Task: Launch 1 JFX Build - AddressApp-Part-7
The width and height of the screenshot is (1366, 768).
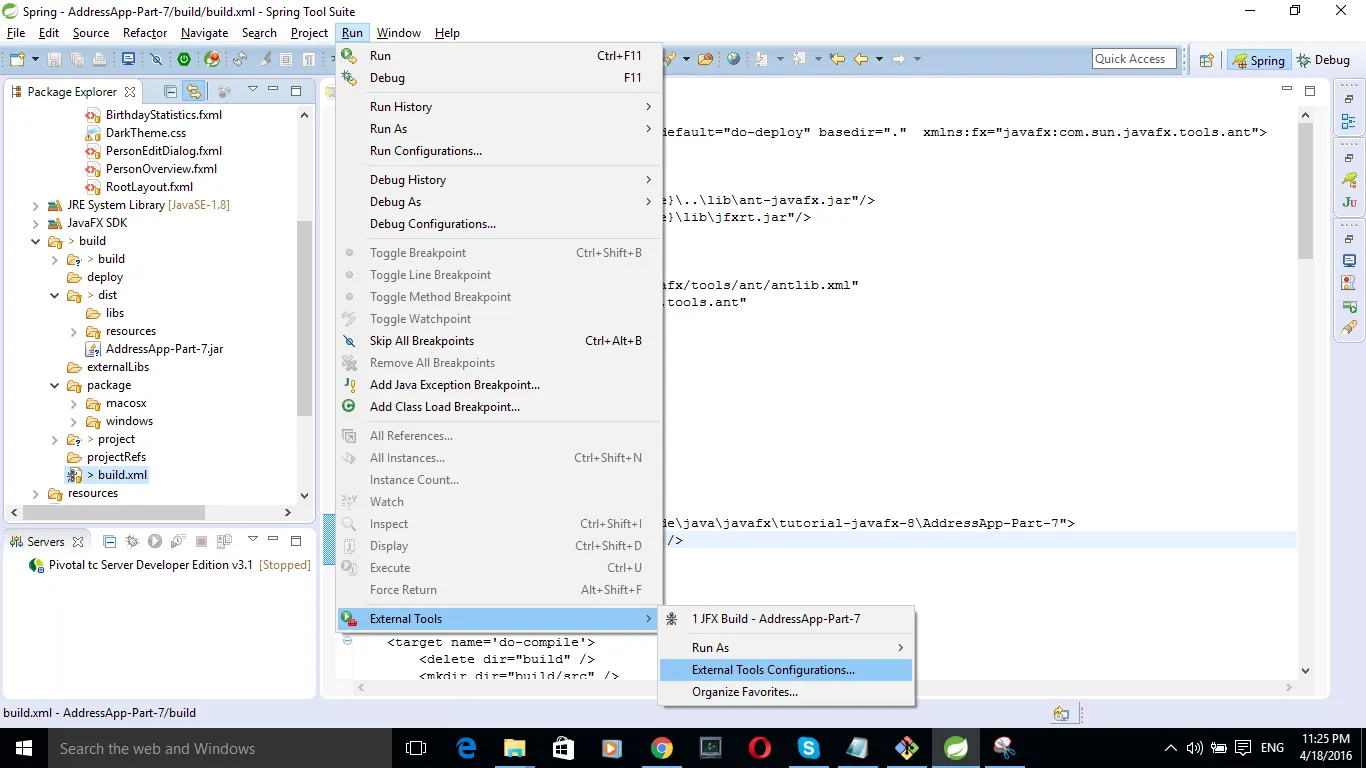Action: (786, 619)
